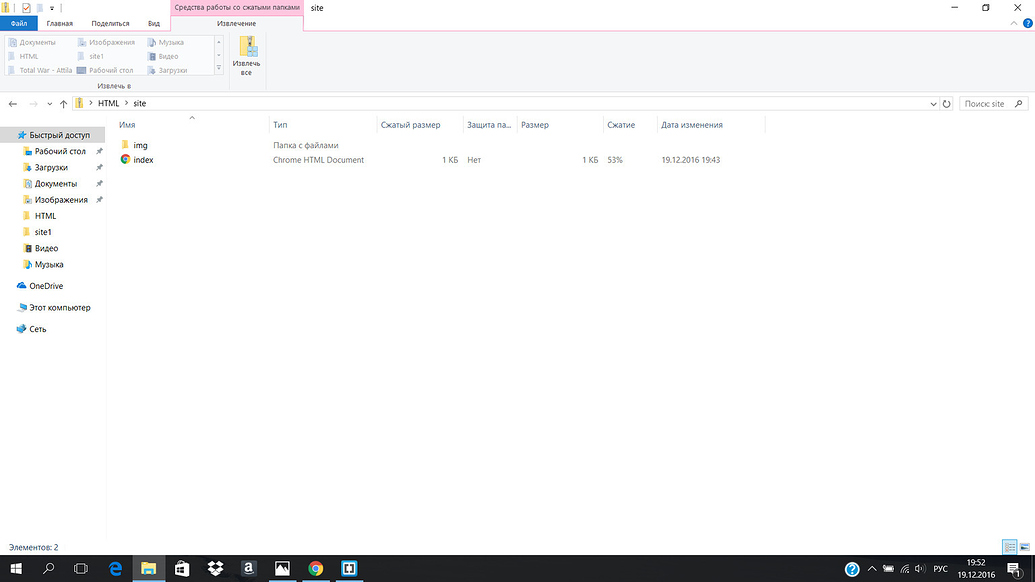The width and height of the screenshot is (1035, 582).
Task: Click the Средства работы со сжатыми папками header
Action: (x=237, y=7)
